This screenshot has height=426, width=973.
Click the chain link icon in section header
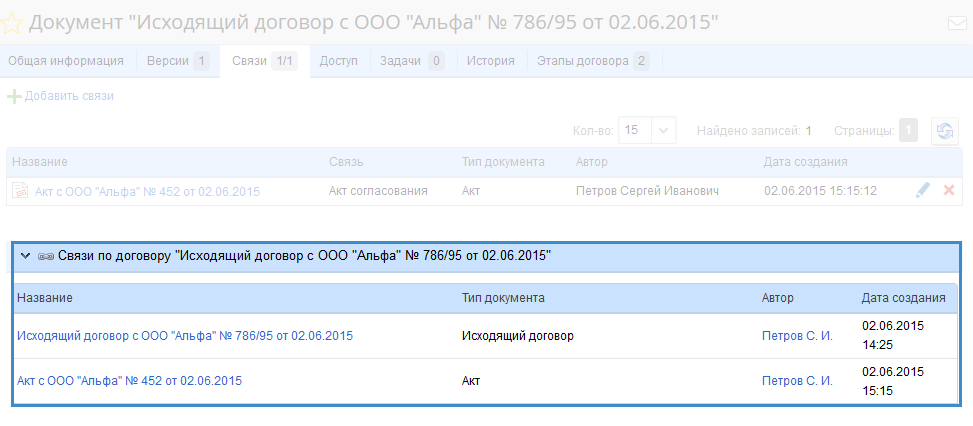(45, 256)
